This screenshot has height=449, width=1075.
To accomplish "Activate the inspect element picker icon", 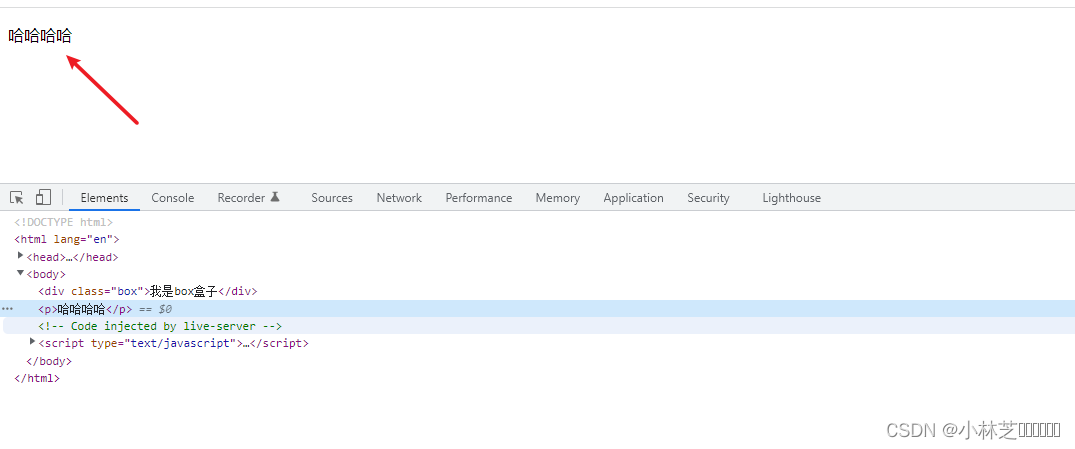I will 17,197.
